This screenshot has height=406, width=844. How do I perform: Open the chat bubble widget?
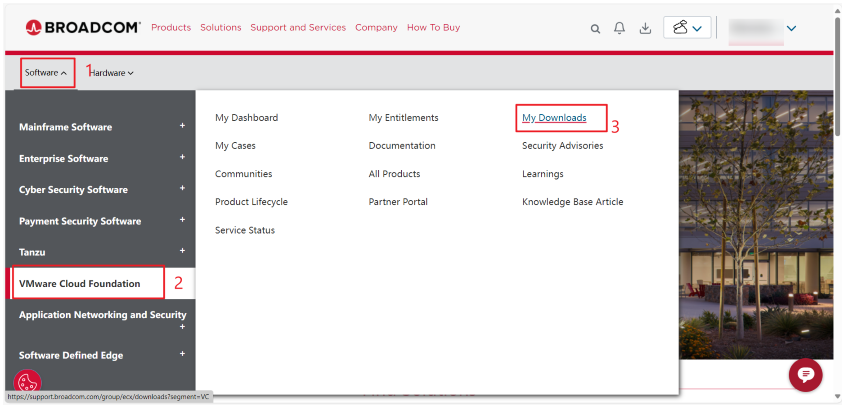point(805,373)
